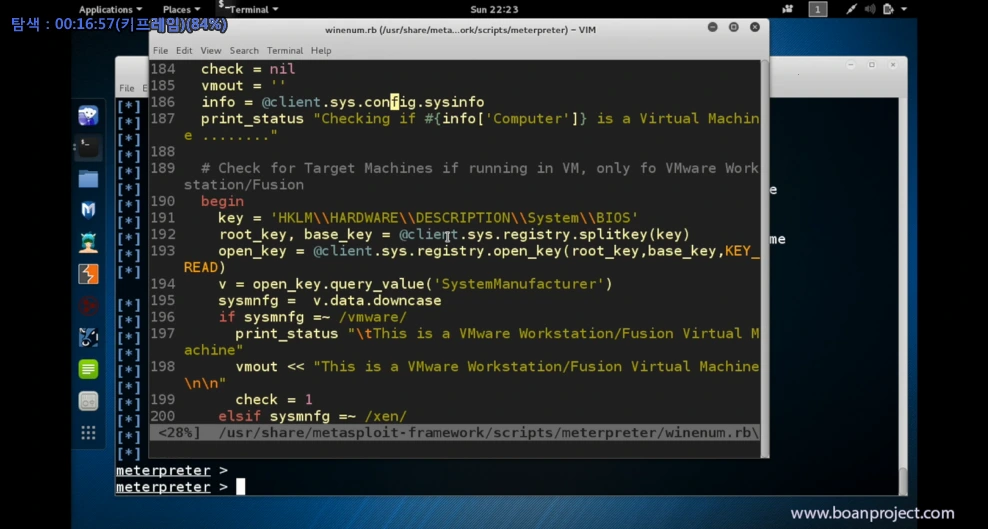Show all applications grid icon
This screenshot has height=529, width=988.
(88, 433)
